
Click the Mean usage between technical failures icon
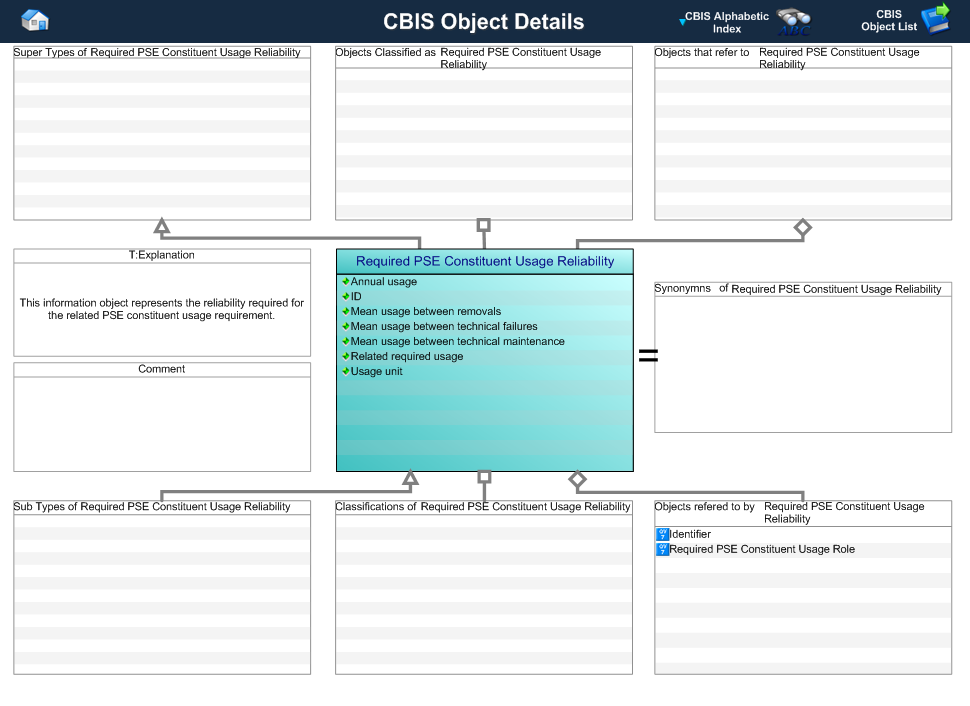click(346, 326)
